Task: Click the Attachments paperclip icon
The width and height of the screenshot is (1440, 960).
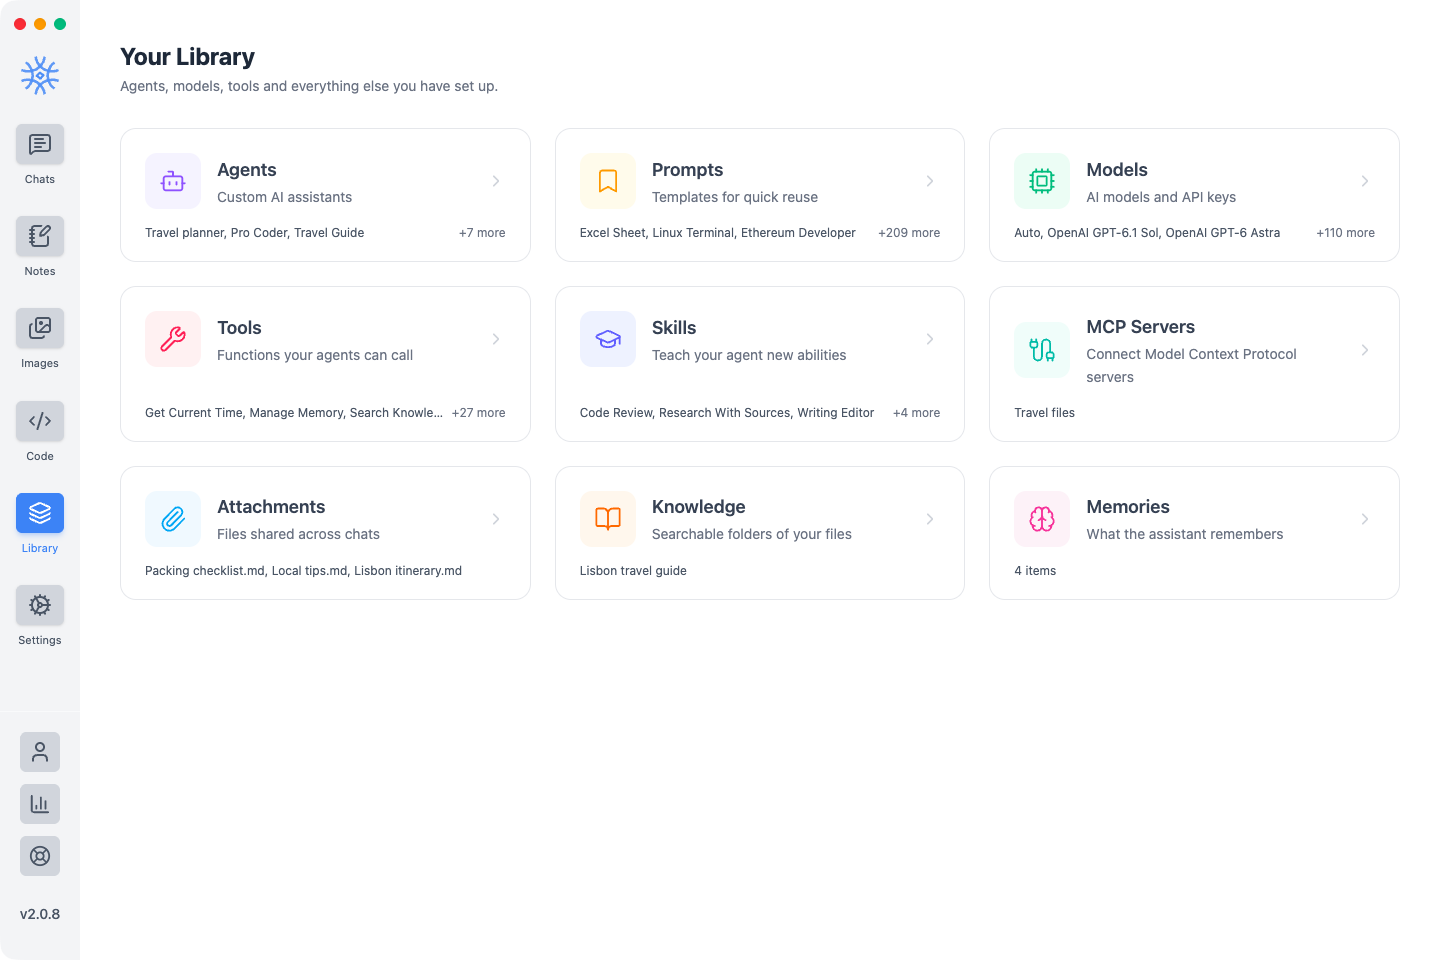Action: click(173, 519)
